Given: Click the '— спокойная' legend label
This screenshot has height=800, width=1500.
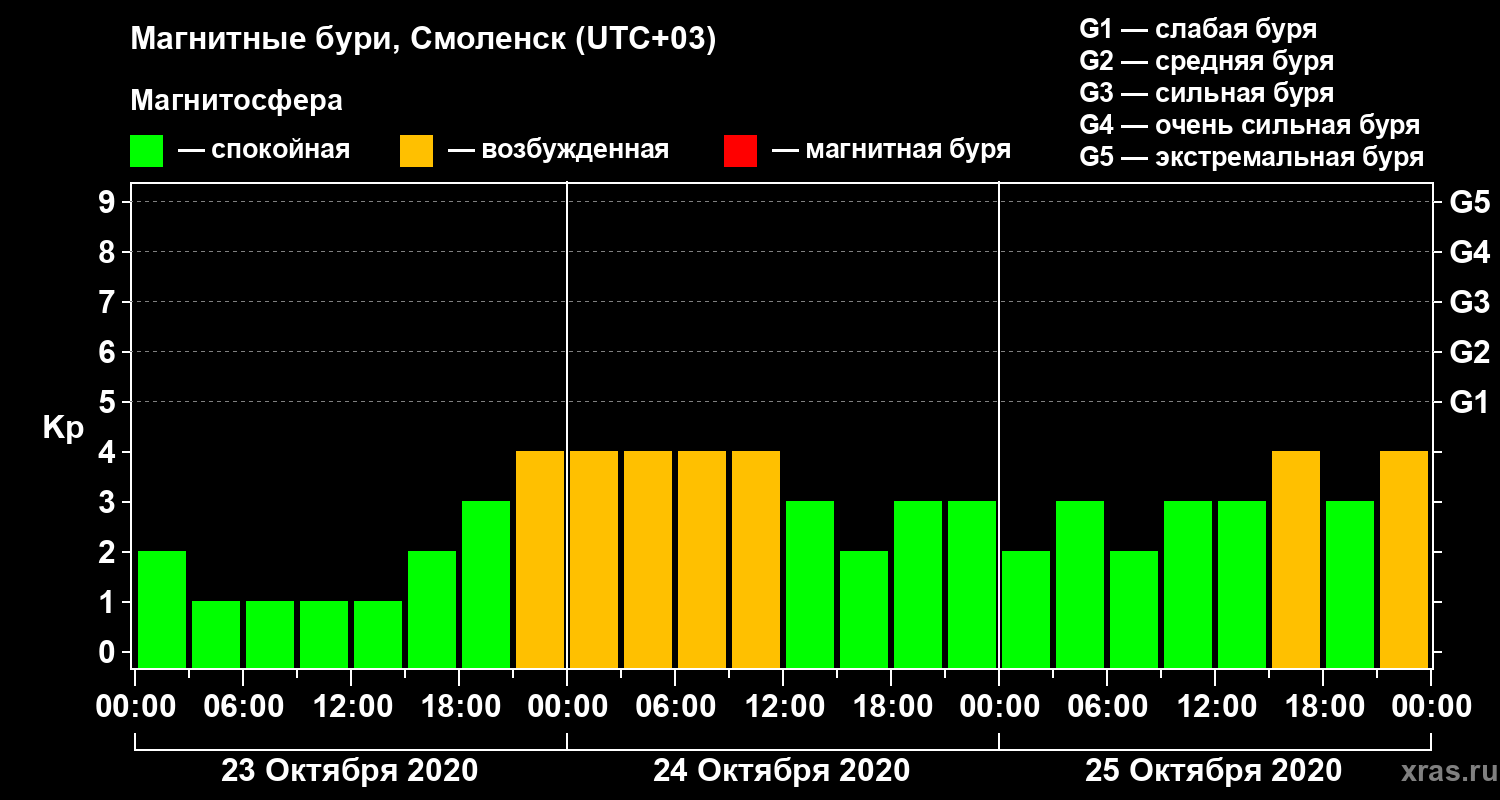Looking at the screenshot, I should click(264, 150).
